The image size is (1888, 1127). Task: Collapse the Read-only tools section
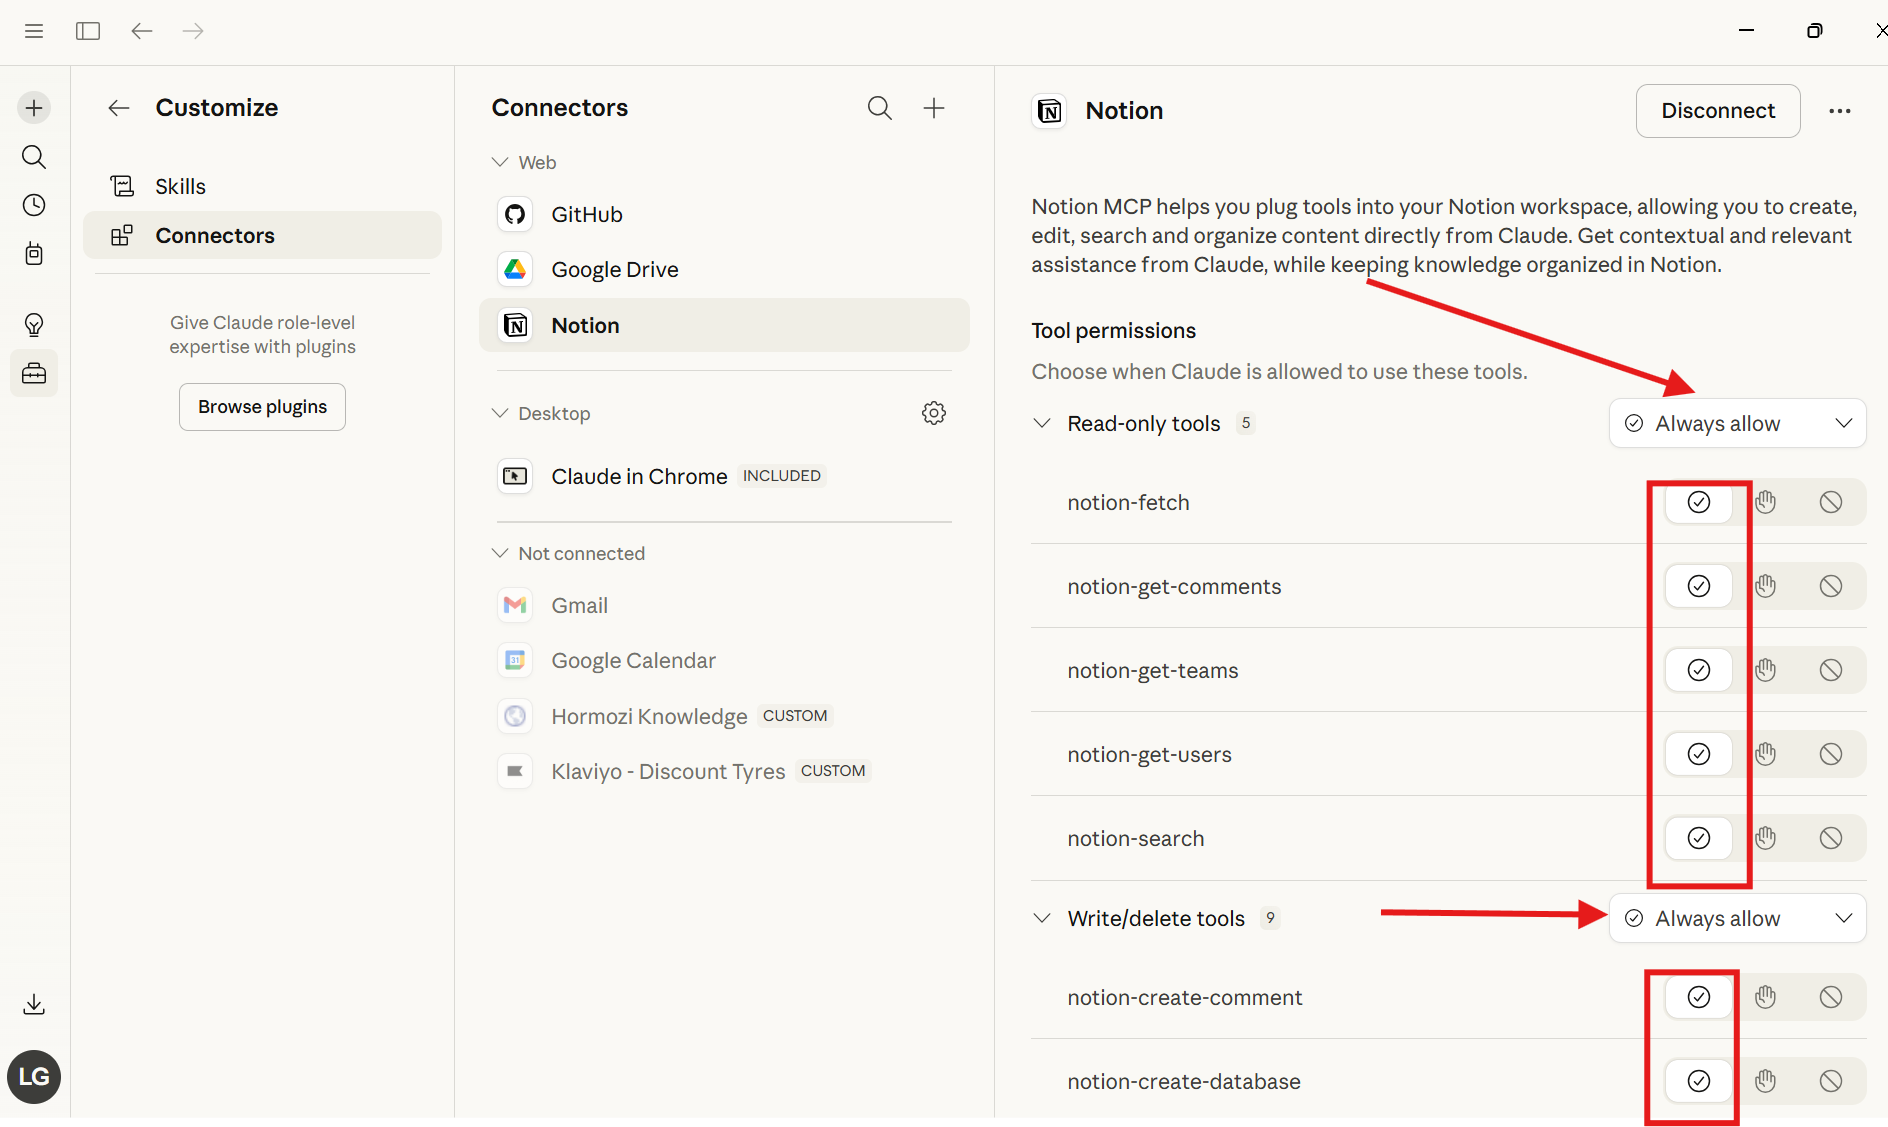[1042, 423]
